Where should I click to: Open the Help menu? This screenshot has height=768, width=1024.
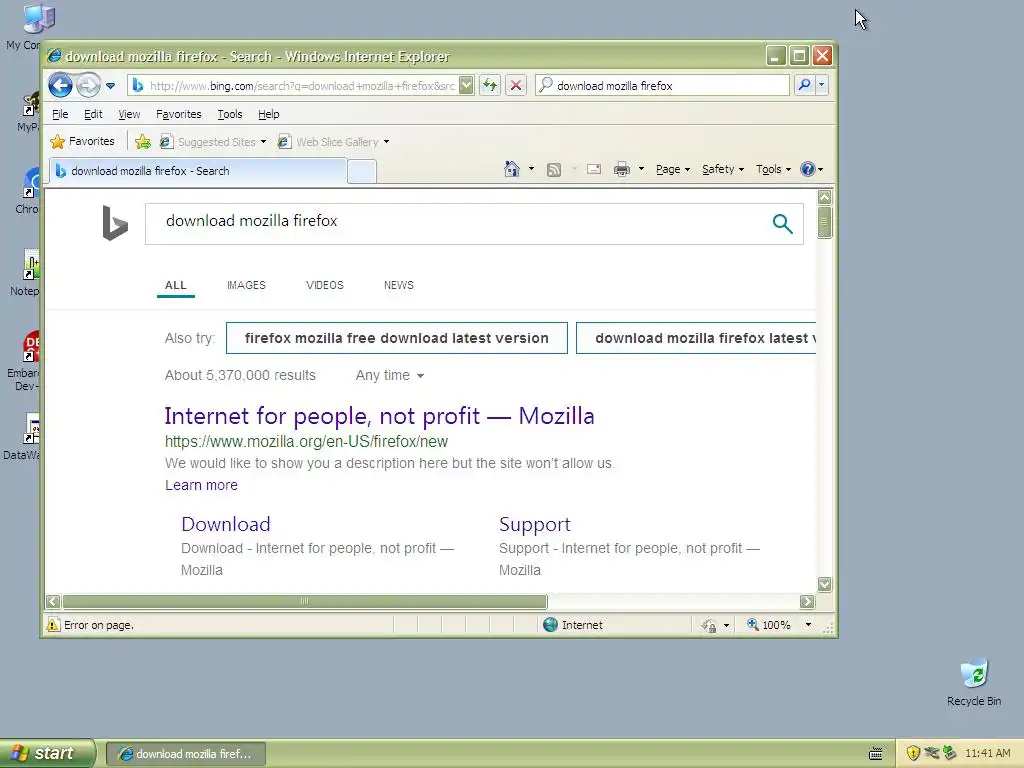tap(268, 114)
